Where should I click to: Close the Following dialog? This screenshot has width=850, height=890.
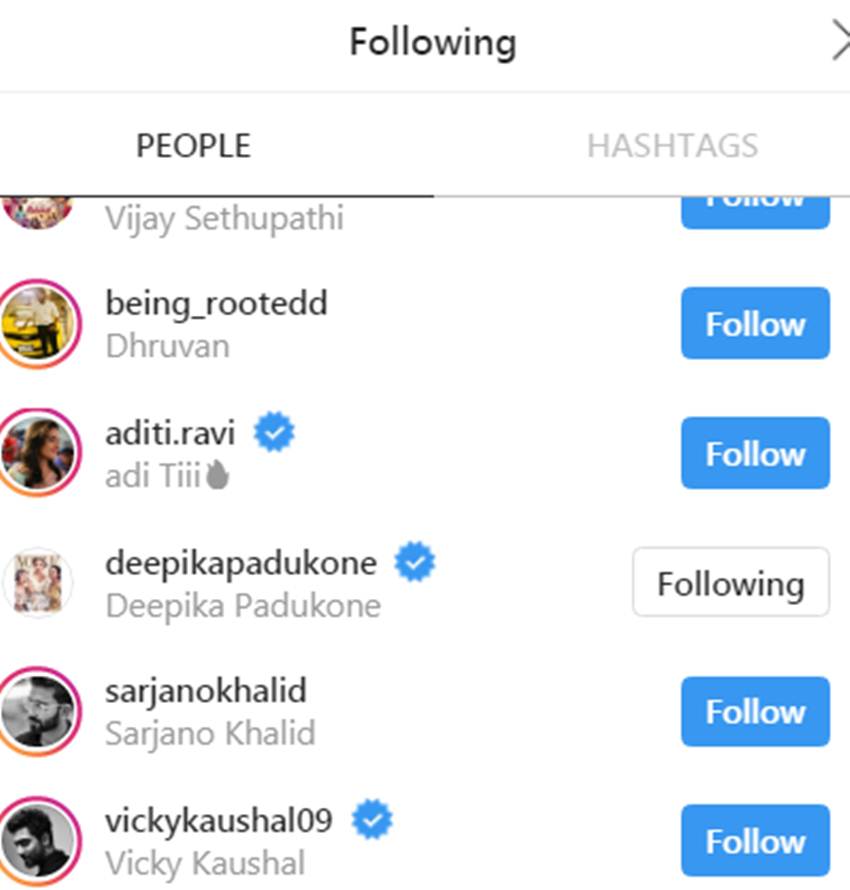point(841,40)
